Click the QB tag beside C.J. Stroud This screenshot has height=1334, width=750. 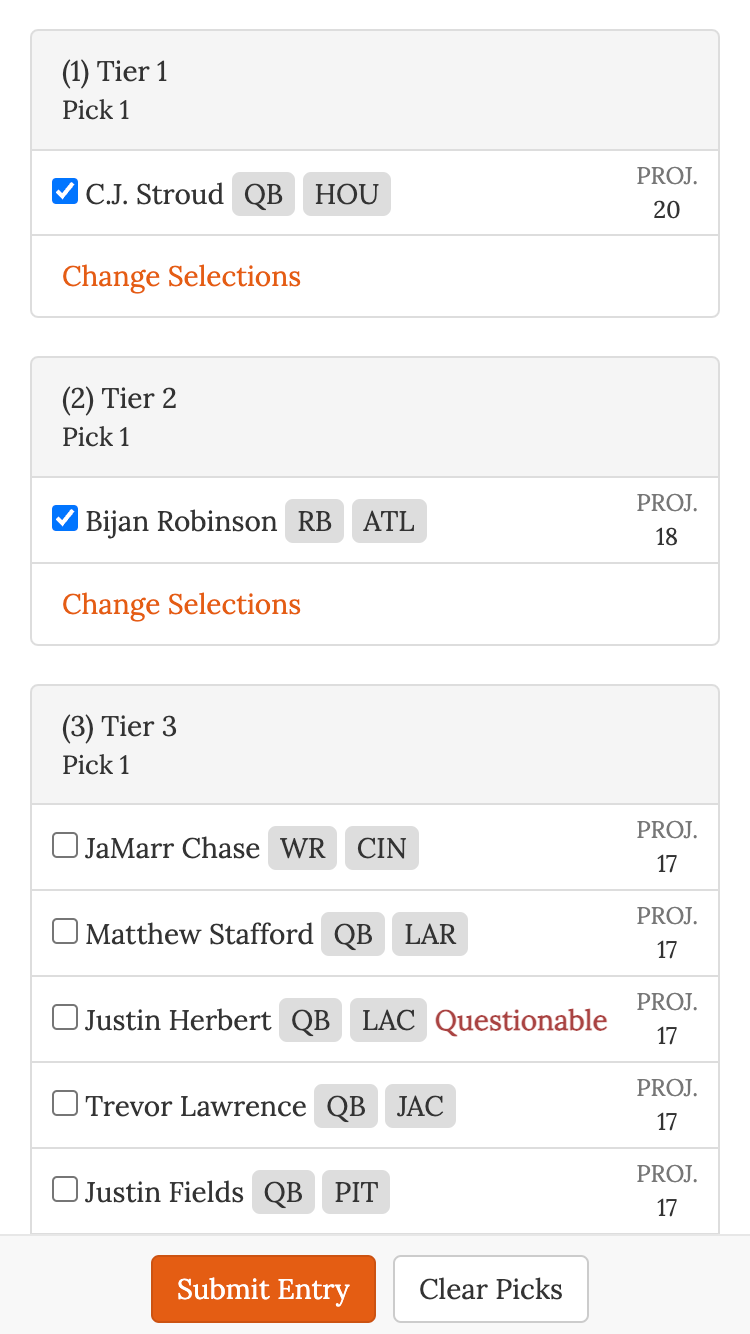[x=263, y=194]
